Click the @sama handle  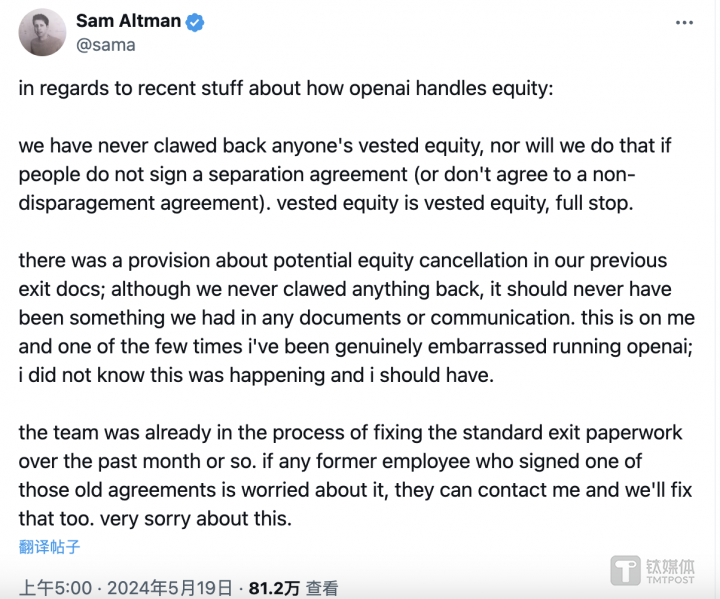point(105,44)
